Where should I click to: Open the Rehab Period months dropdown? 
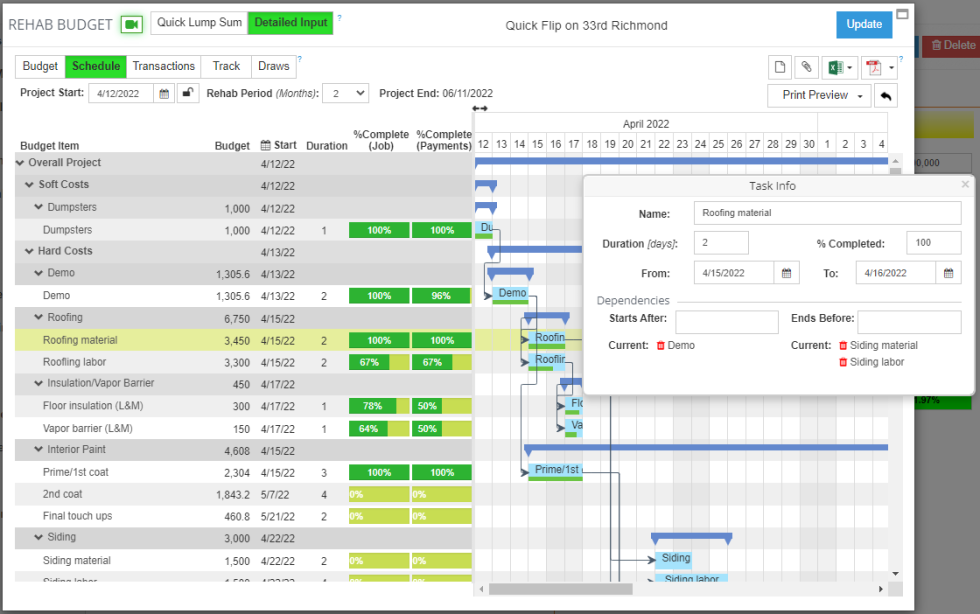(345, 91)
